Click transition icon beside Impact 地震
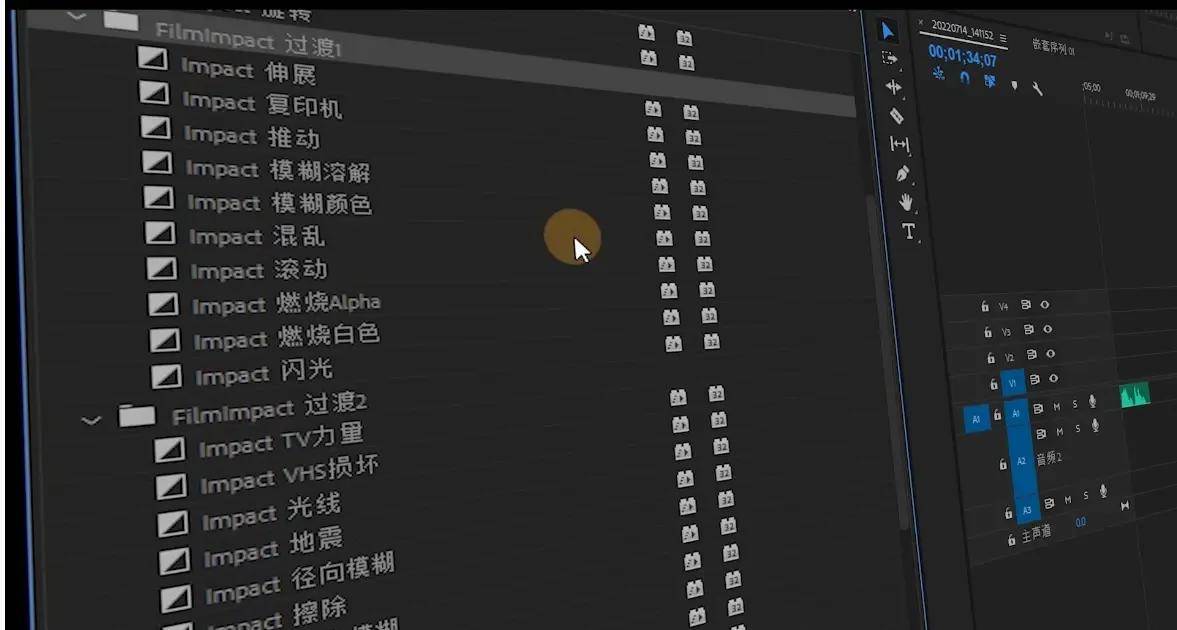Viewport: 1177px width, 630px height. point(174,561)
